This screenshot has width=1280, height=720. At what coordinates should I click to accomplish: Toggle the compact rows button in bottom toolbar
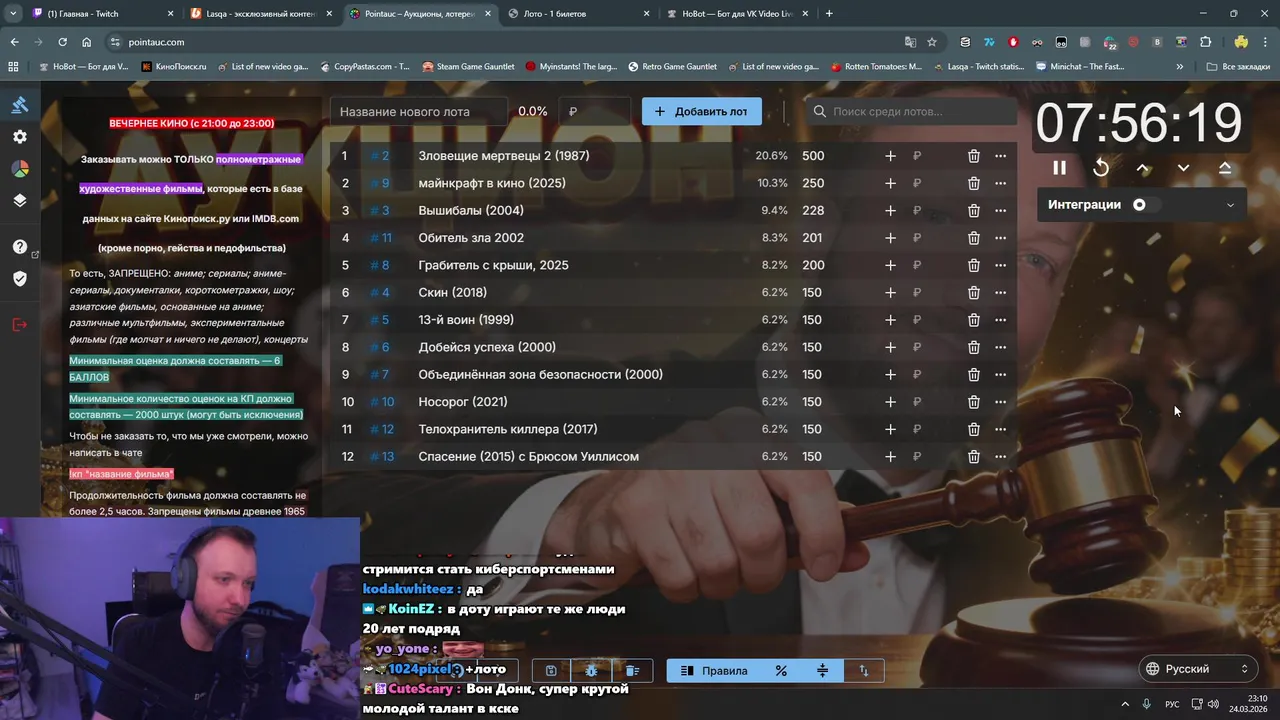tap(822, 671)
